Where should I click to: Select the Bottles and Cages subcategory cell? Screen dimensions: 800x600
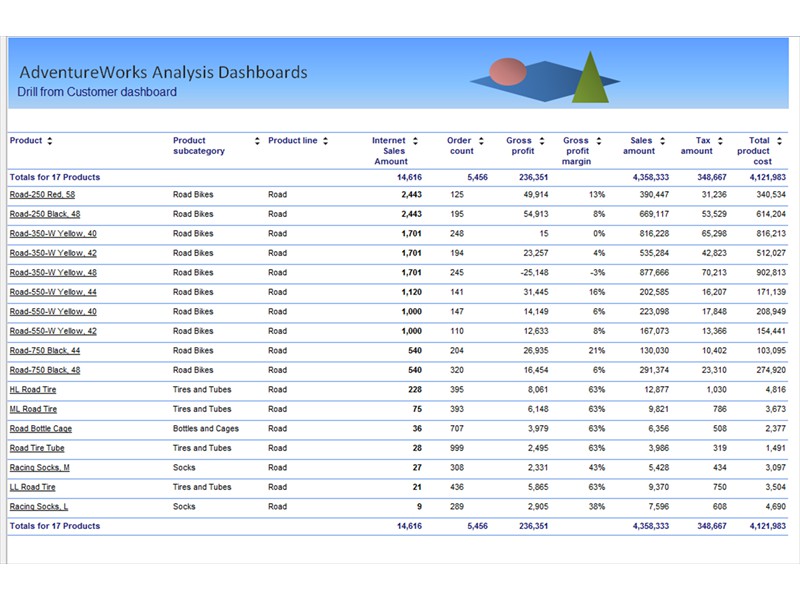click(x=206, y=429)
